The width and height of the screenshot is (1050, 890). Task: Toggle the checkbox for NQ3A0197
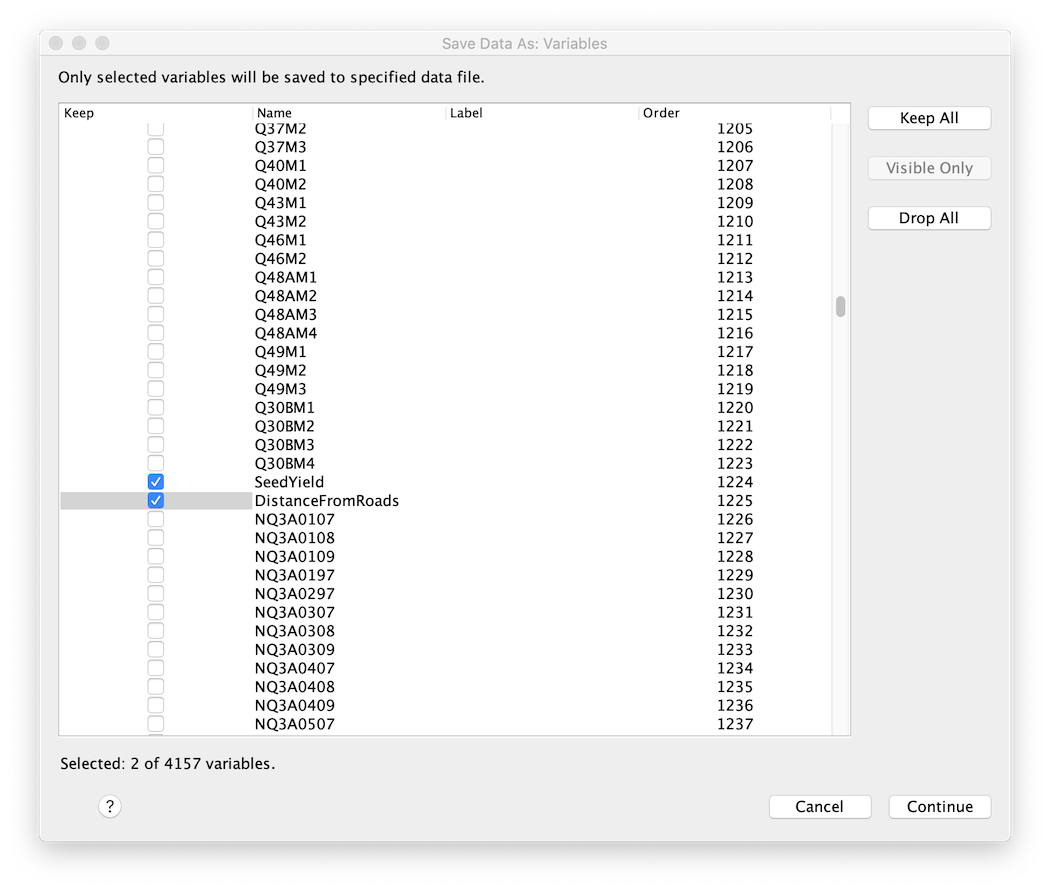[155, 575]
